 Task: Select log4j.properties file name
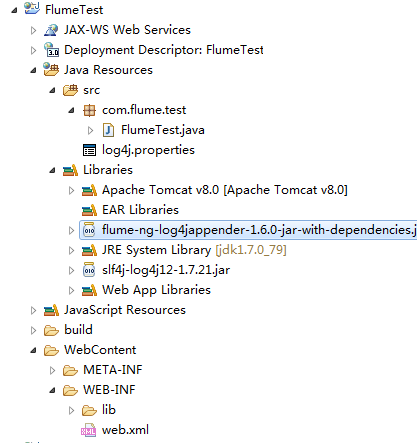pos(148,150)
